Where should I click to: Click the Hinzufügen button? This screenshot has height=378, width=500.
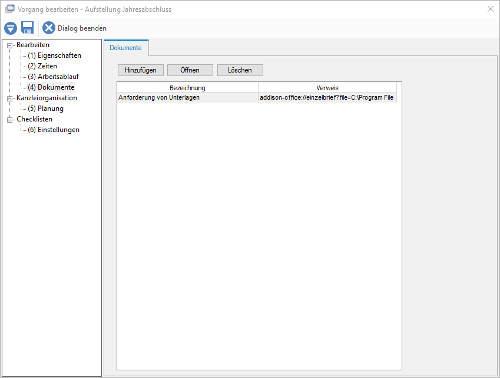click(141, 70)
